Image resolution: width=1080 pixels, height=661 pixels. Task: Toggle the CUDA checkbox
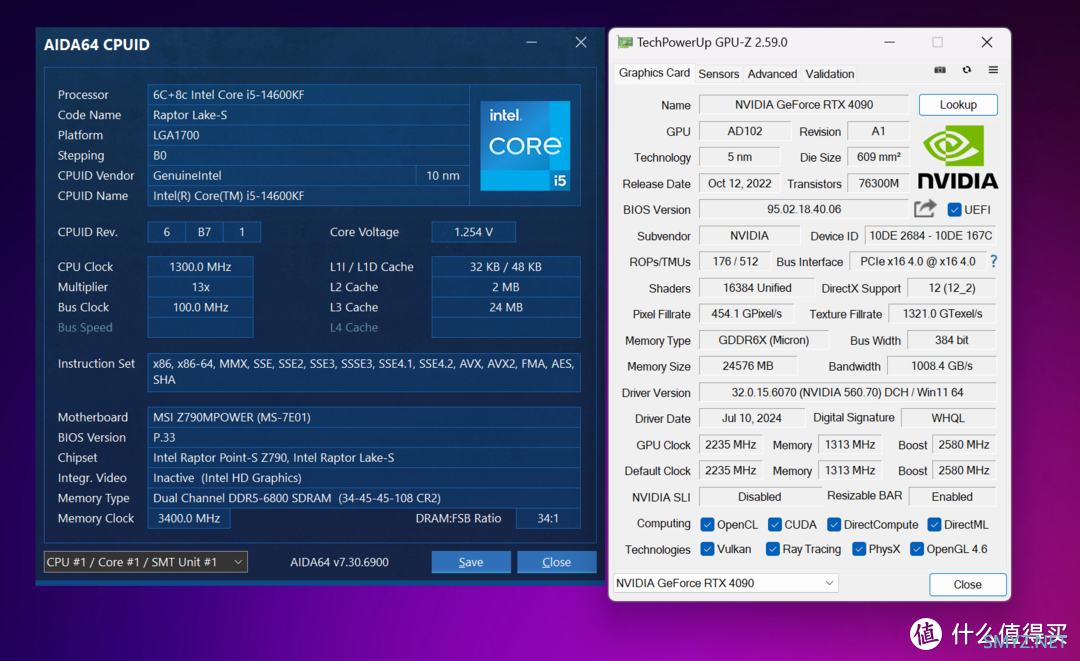[774, 525]
